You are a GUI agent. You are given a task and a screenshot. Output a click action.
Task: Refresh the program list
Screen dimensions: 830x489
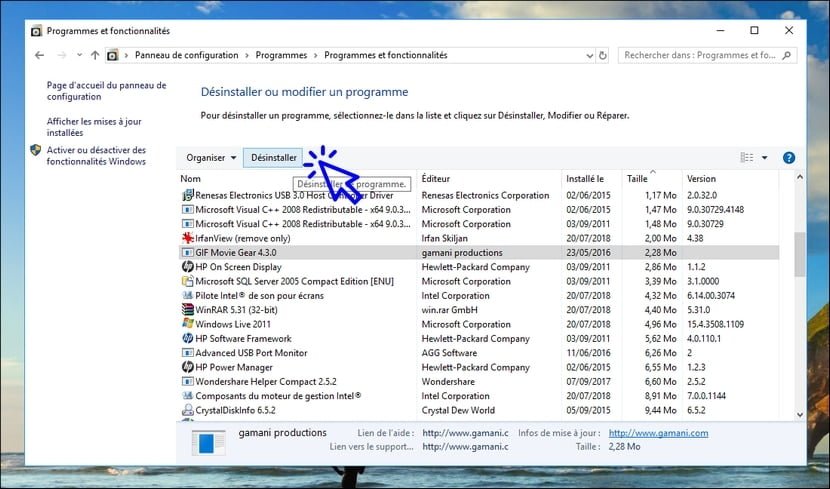click(602, 55)
